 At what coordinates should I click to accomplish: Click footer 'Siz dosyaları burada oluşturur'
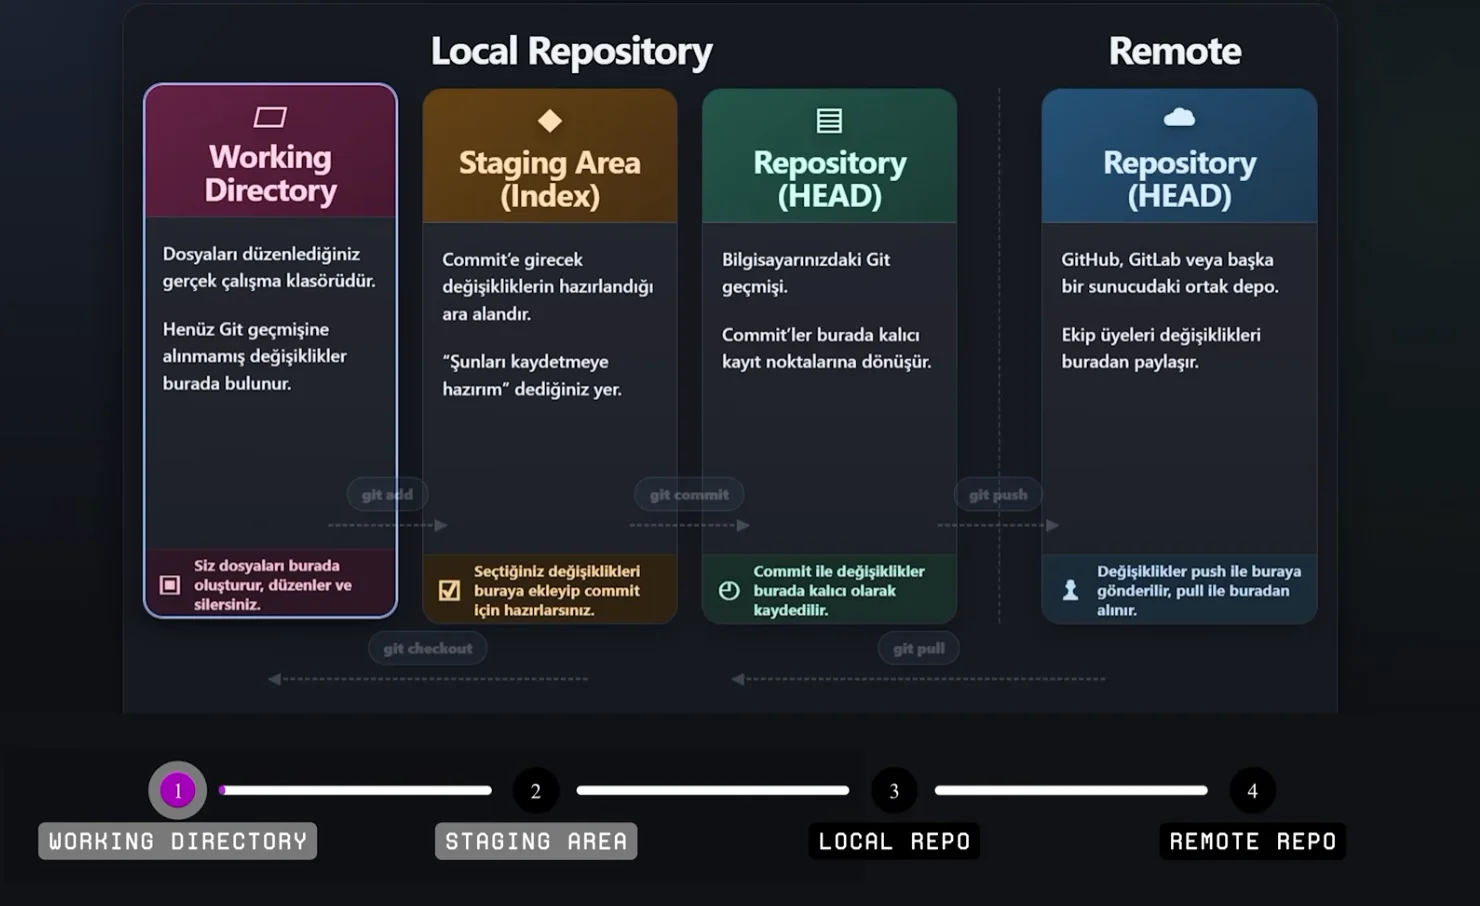pyautogui.click(x=273, y=585)
